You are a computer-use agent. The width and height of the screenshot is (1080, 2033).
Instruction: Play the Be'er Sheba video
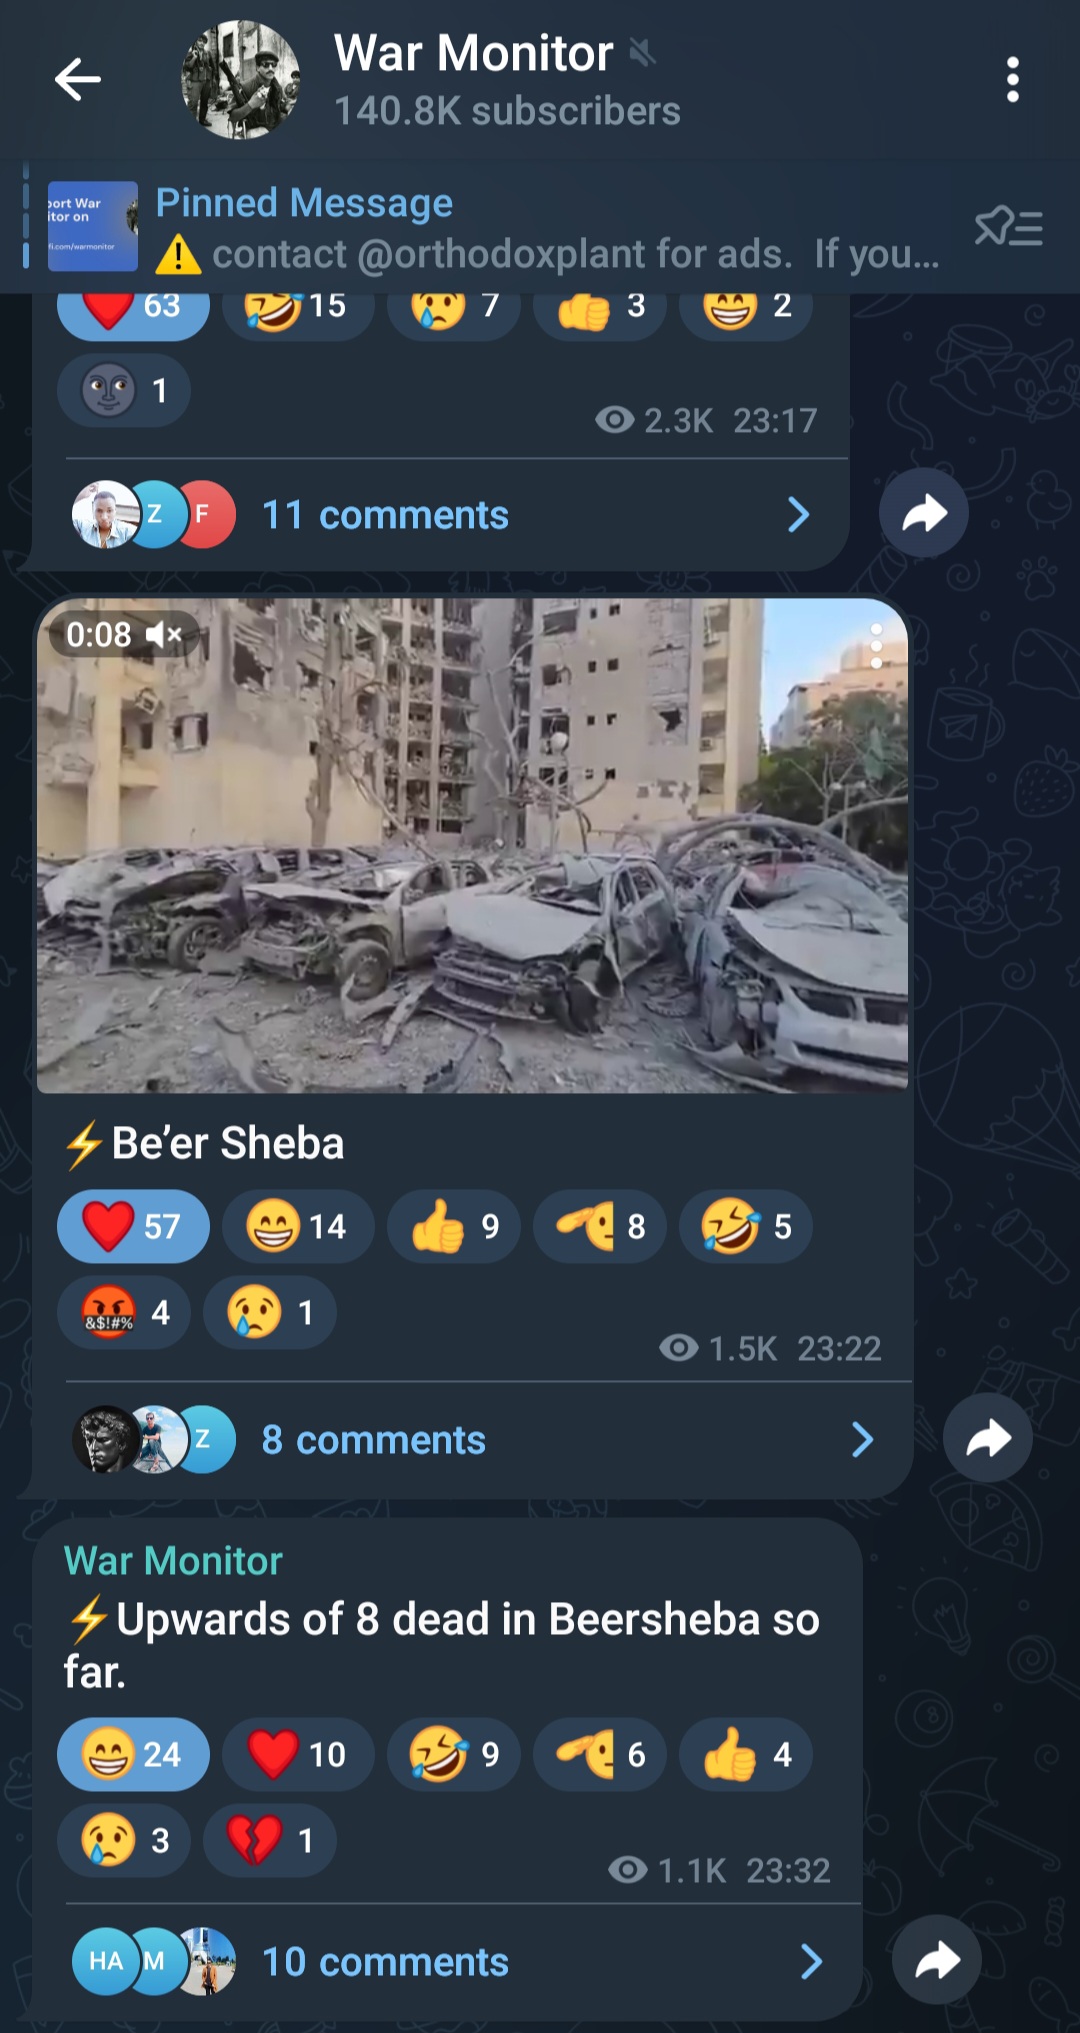pyautogui.click(x=472, y=845)
